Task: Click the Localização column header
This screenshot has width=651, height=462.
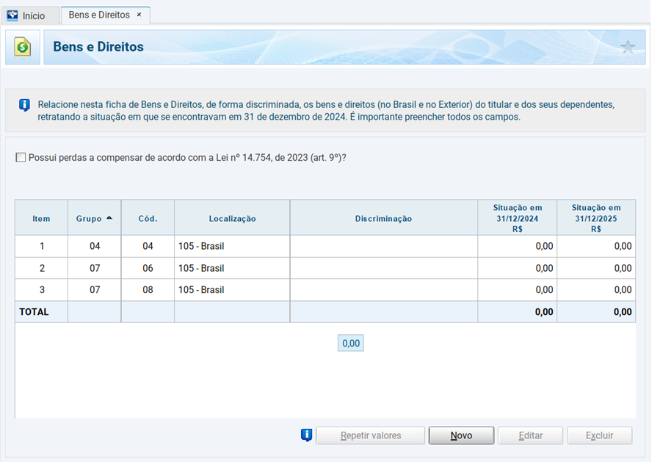Action: point(232,218)
